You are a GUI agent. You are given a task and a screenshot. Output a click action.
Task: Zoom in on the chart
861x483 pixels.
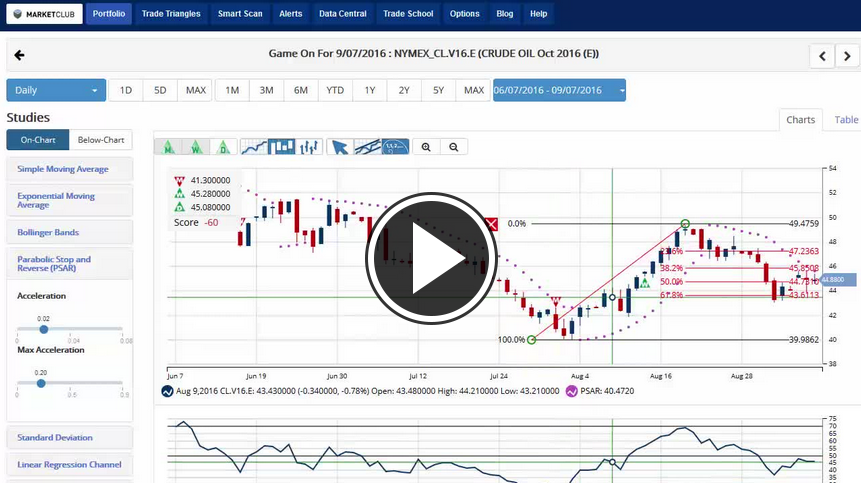click(x=426, y=147)
